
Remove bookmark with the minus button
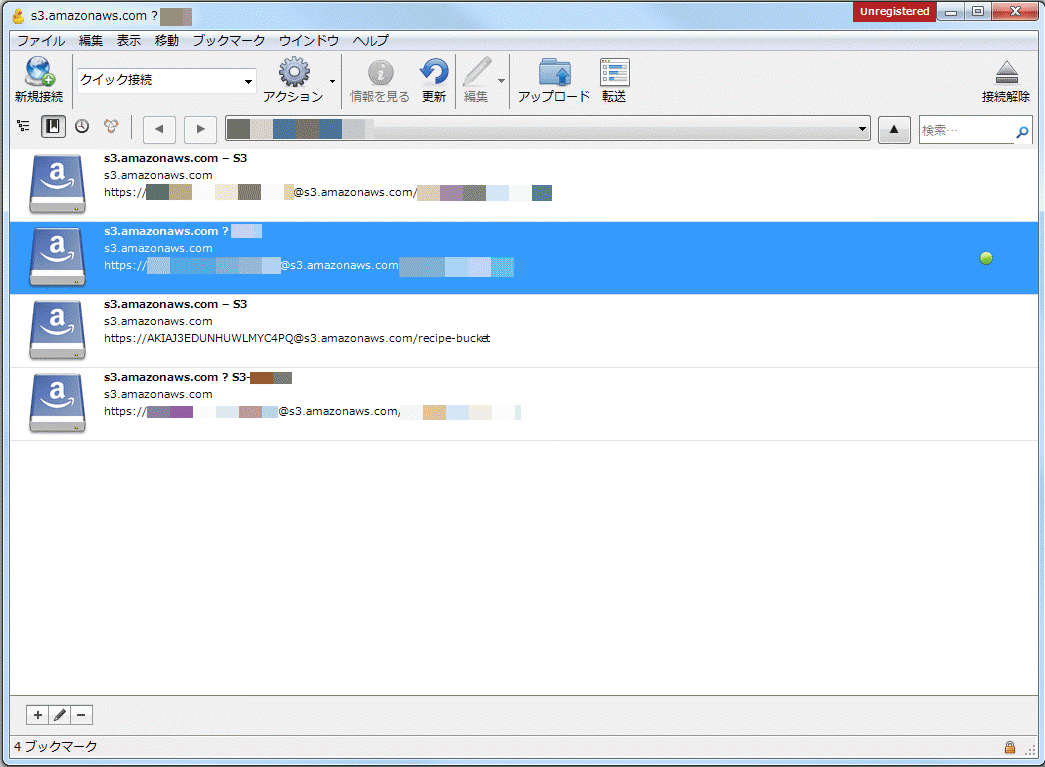point(81,715)
